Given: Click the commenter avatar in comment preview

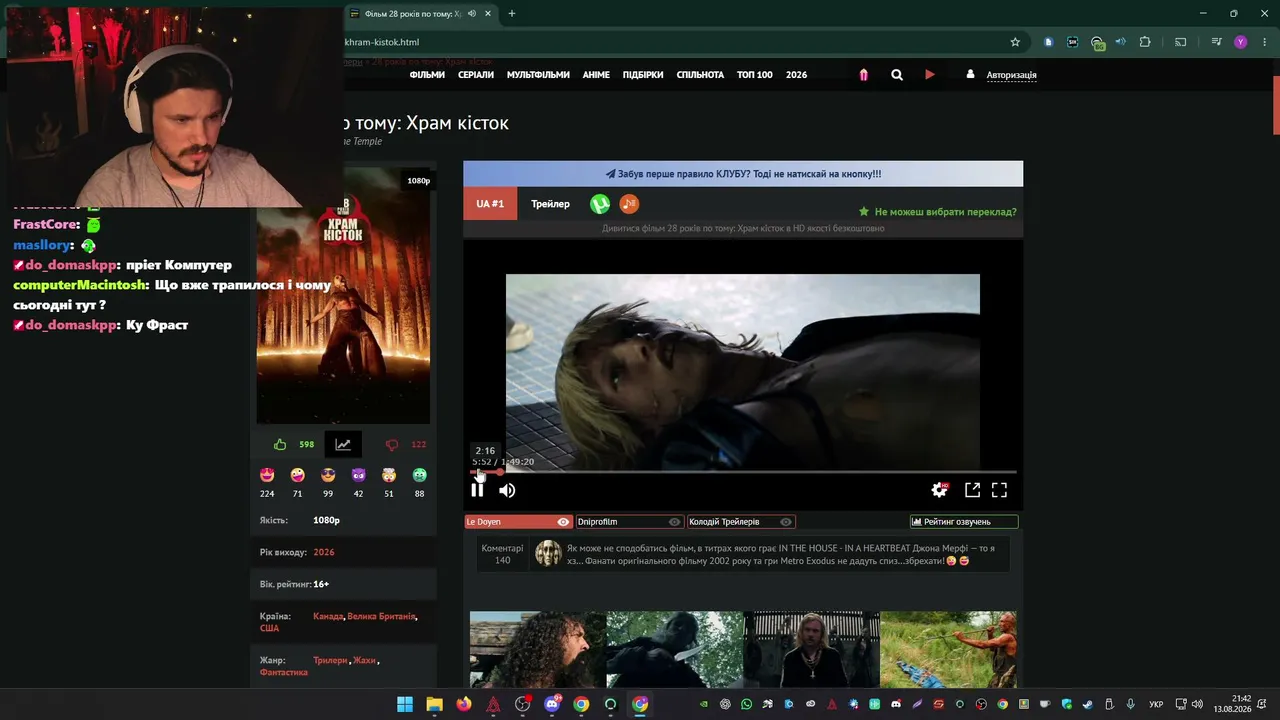Looking at the screenshot, I should [x=548, y=554].
